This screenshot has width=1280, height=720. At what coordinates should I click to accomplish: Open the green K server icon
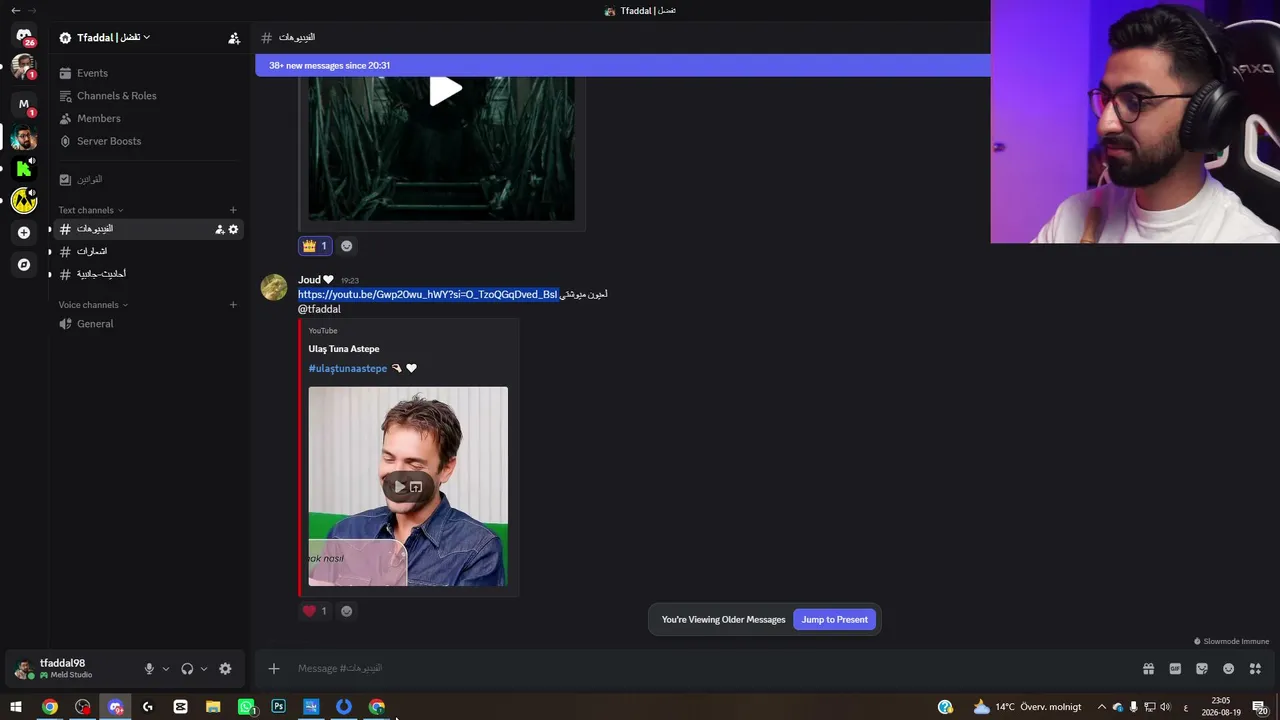(x=24, y=168)
